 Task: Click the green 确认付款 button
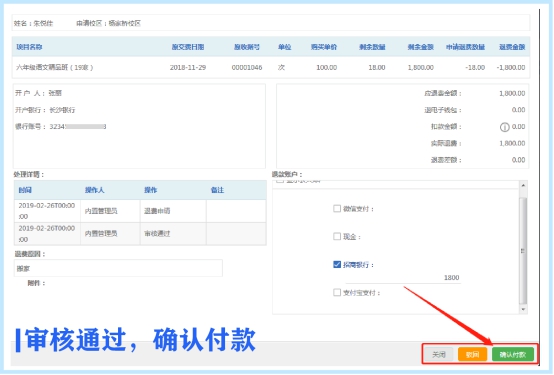[x=513, y=355]
